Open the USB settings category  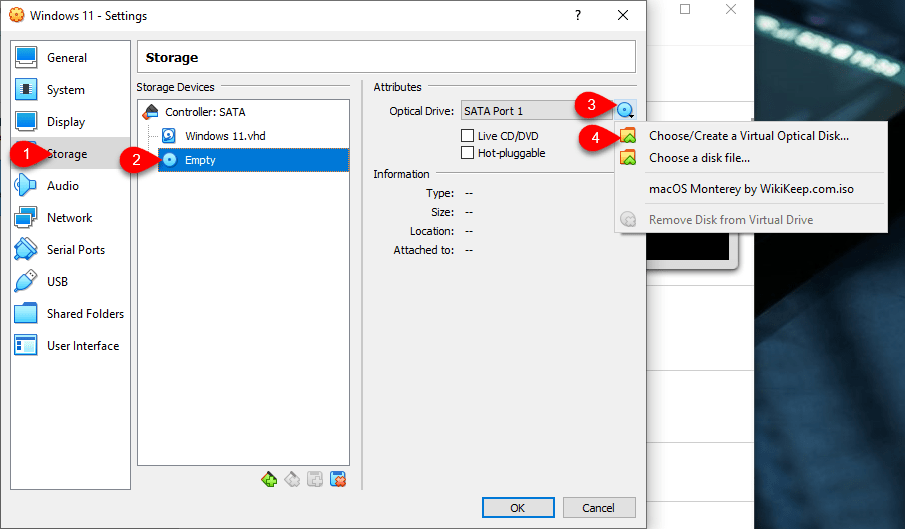click(70, 282)
